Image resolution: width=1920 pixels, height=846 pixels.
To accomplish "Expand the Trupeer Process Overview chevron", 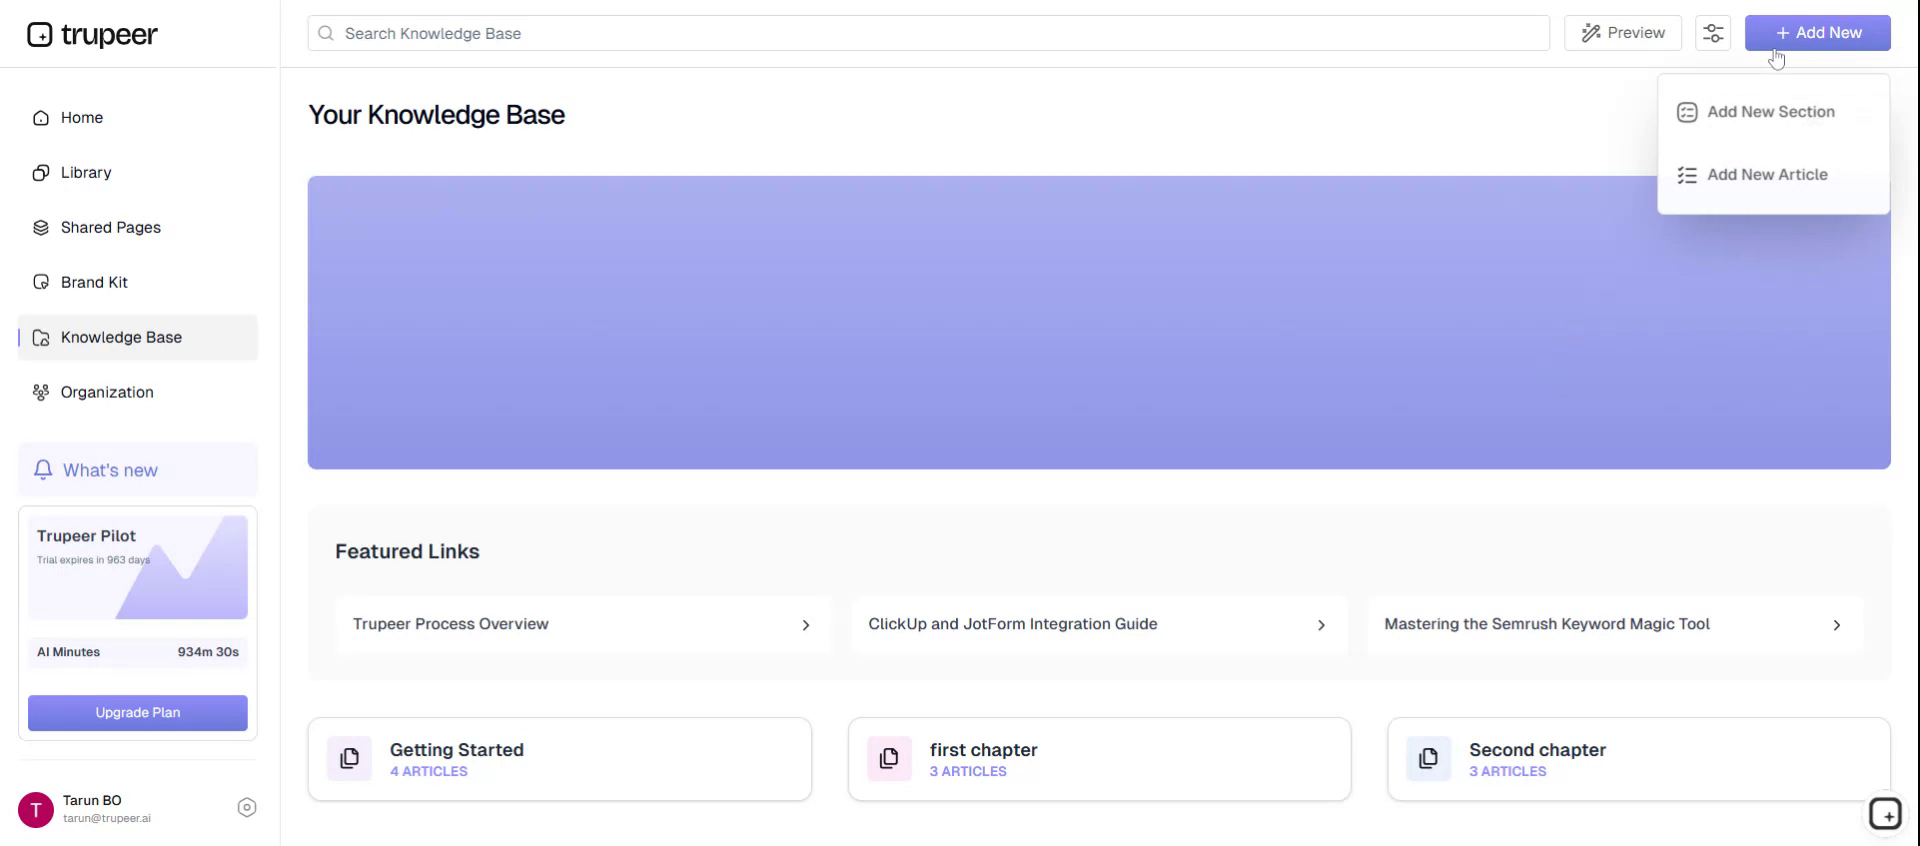I will [806, 625].
